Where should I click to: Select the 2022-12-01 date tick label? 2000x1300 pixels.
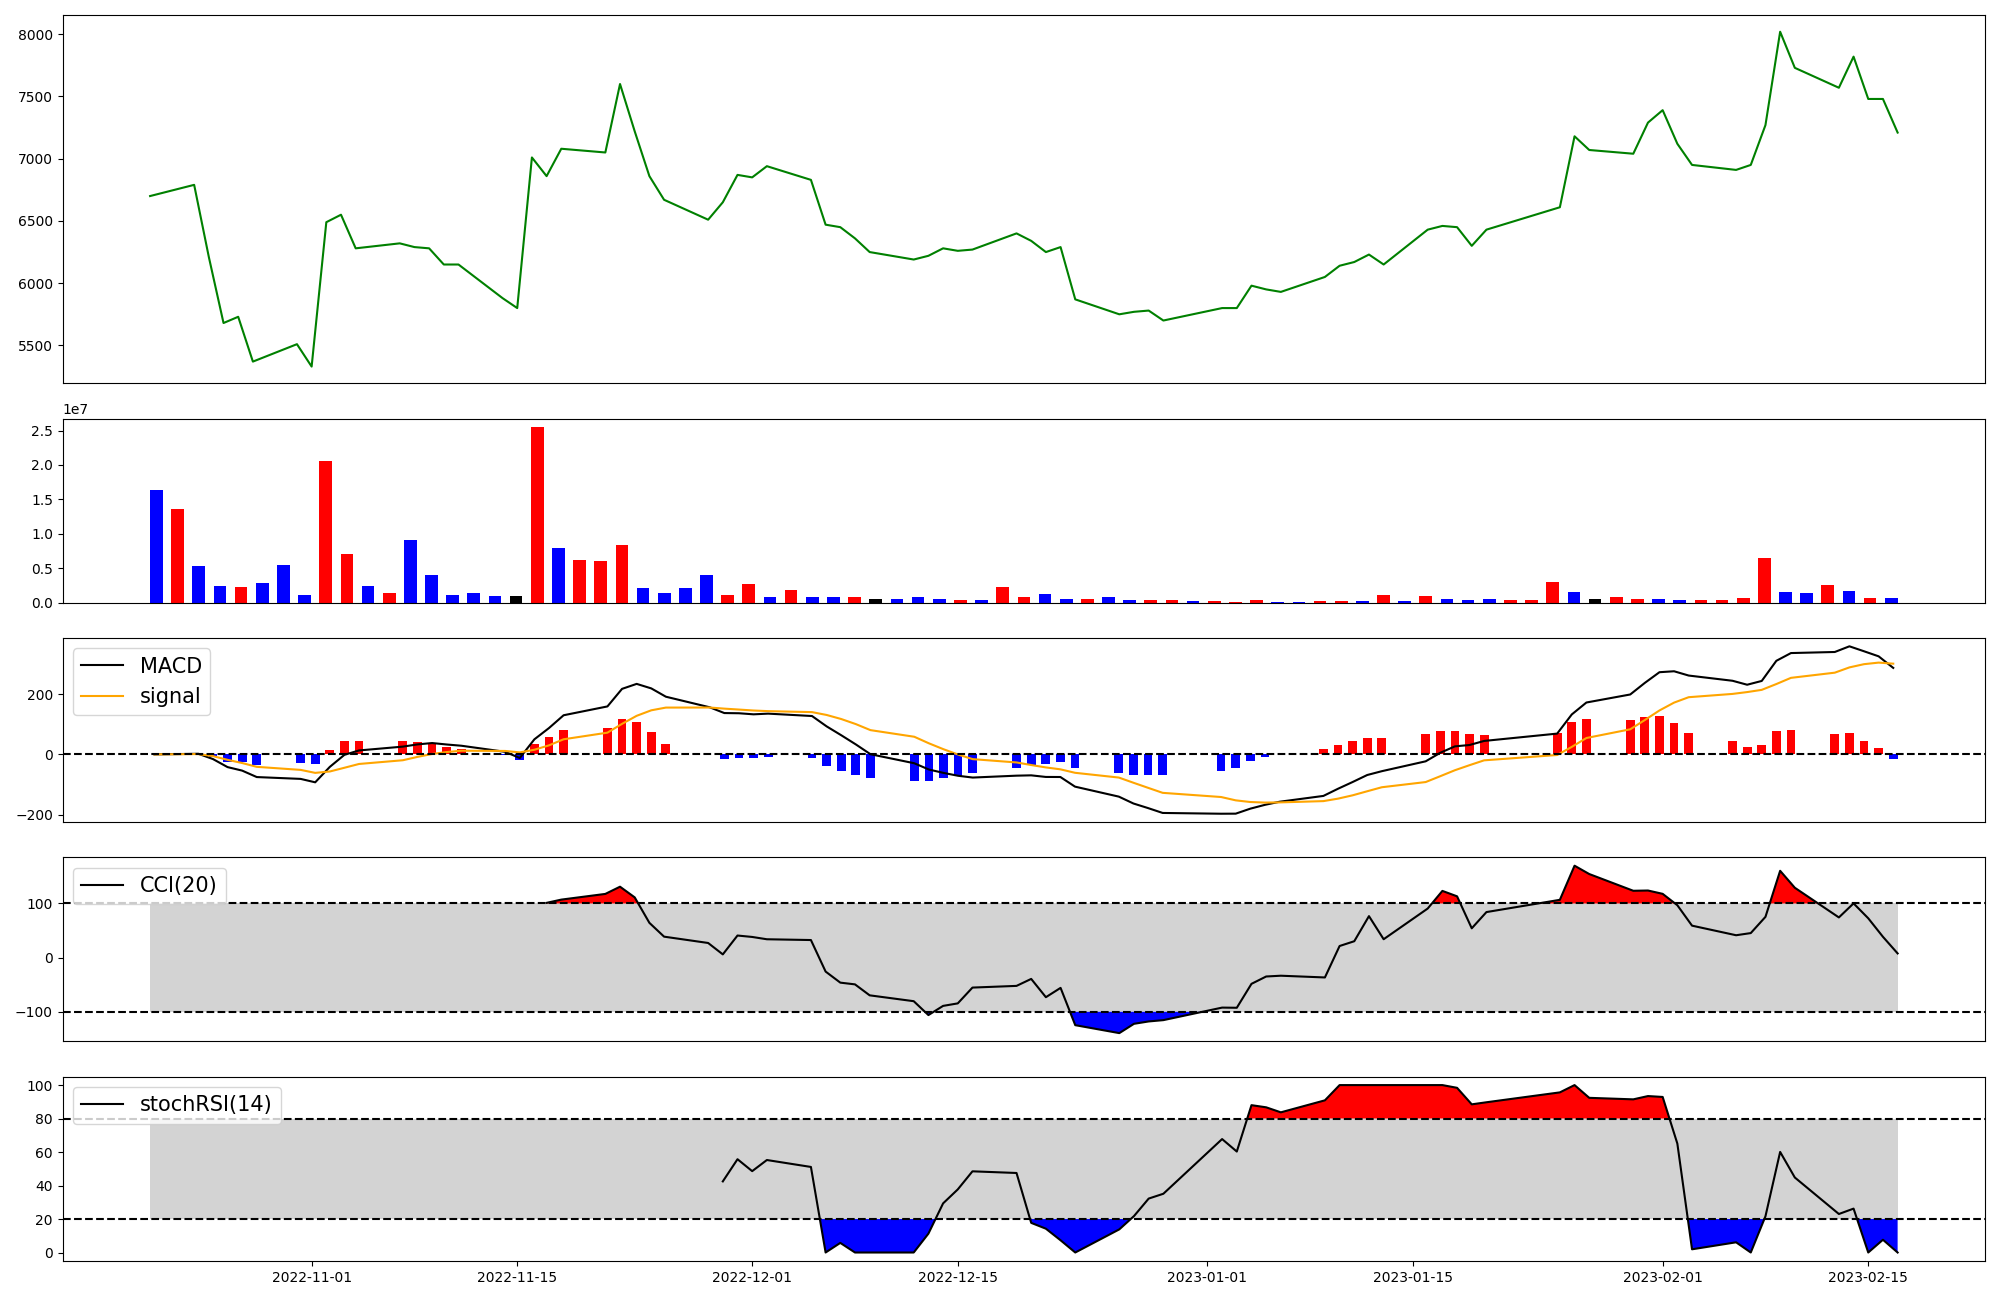click(752, 1277)
